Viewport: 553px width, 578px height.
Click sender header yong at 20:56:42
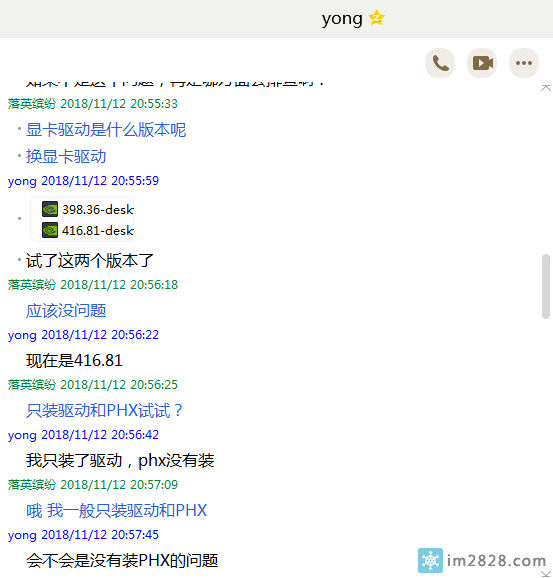pyautogui.click(x=83, y=435)
